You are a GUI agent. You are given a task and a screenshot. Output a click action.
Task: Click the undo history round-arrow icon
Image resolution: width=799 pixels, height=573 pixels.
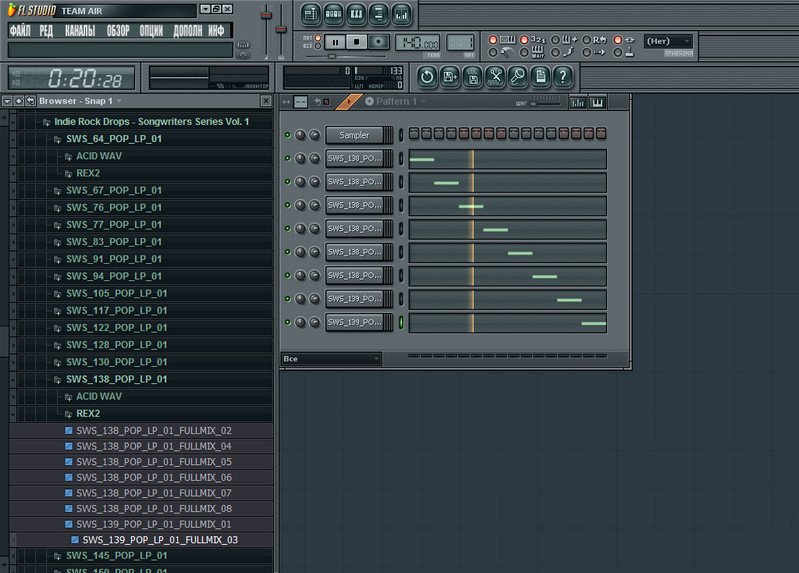427,75
